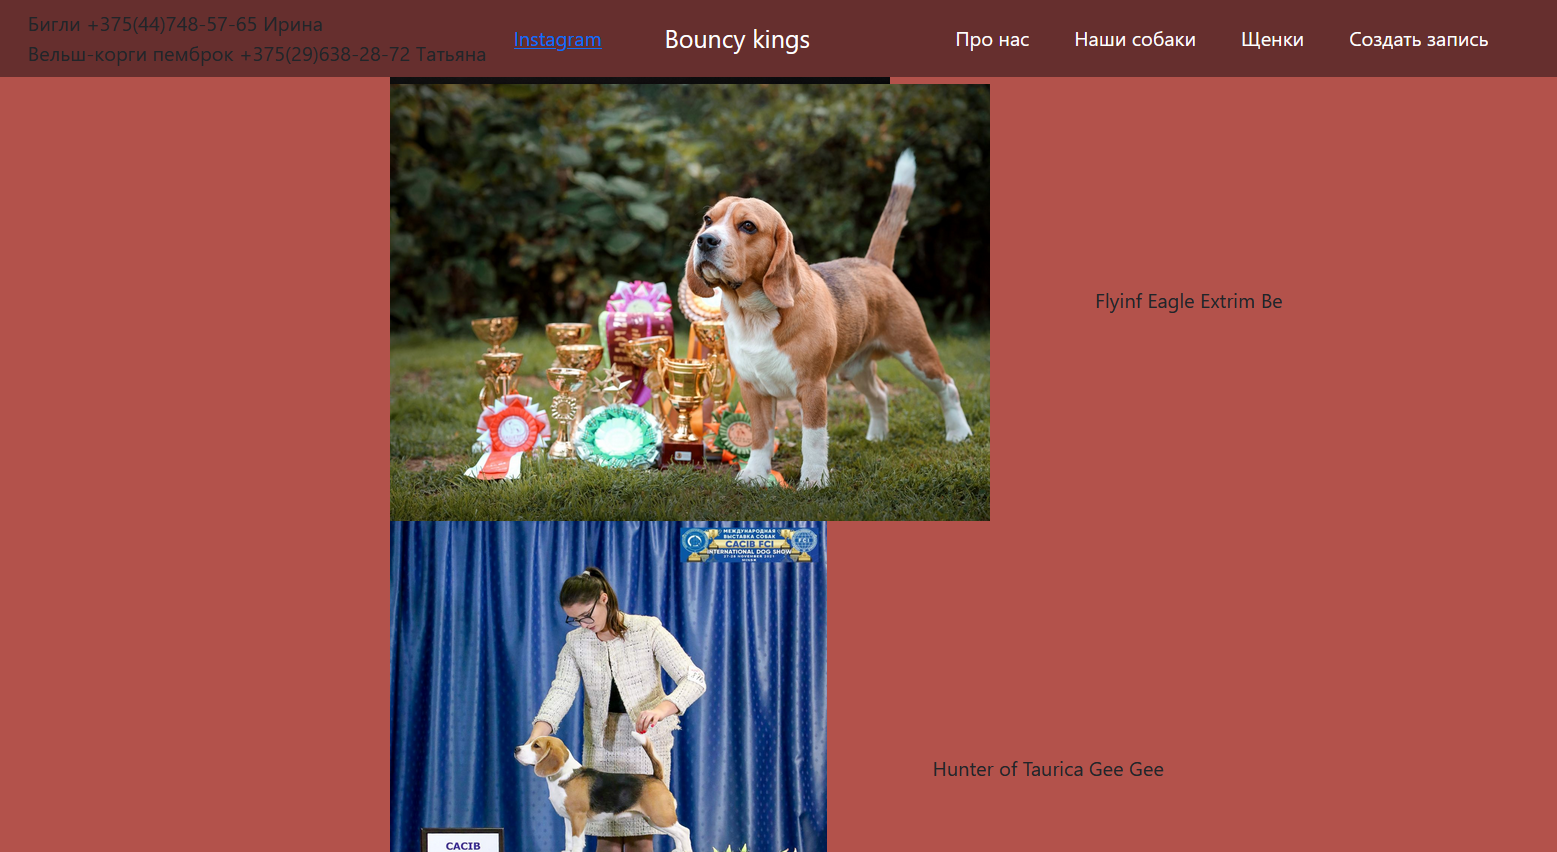Screen dimensions: 1557x852
Task: Open the Про нас menu item
Action: (x=992, y=39)
